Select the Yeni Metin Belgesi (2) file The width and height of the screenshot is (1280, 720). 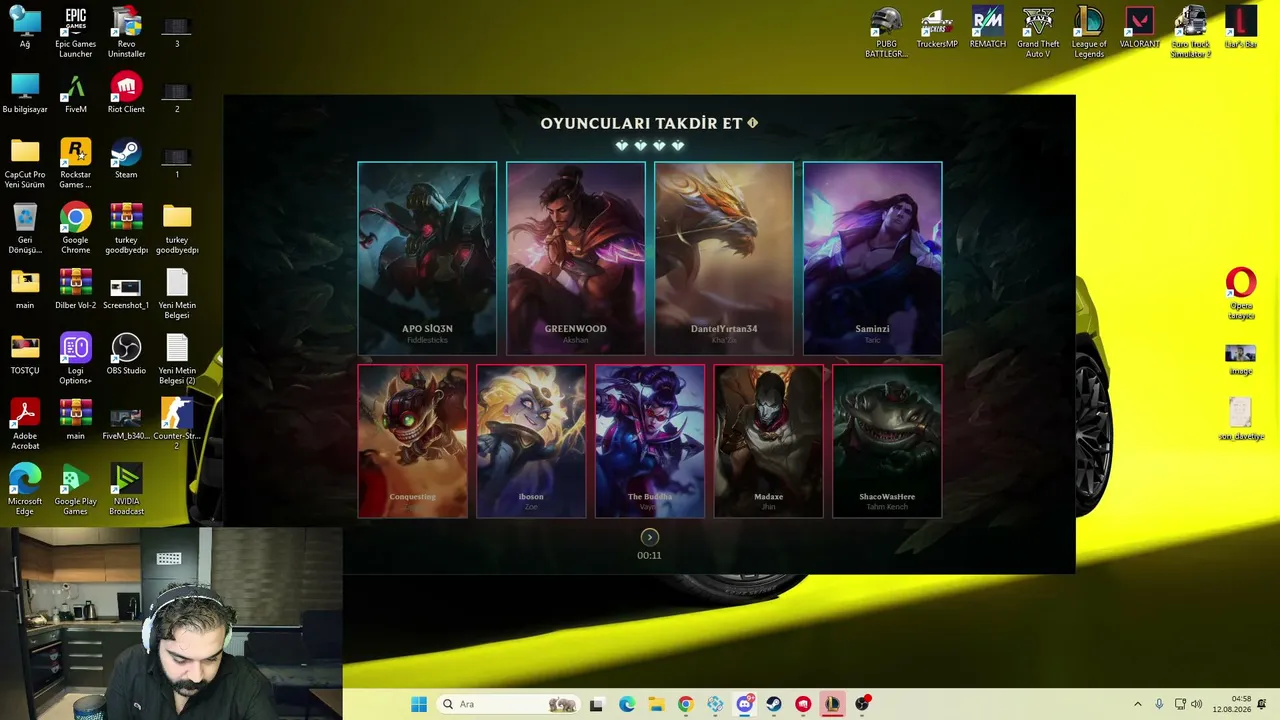(177, 359)
